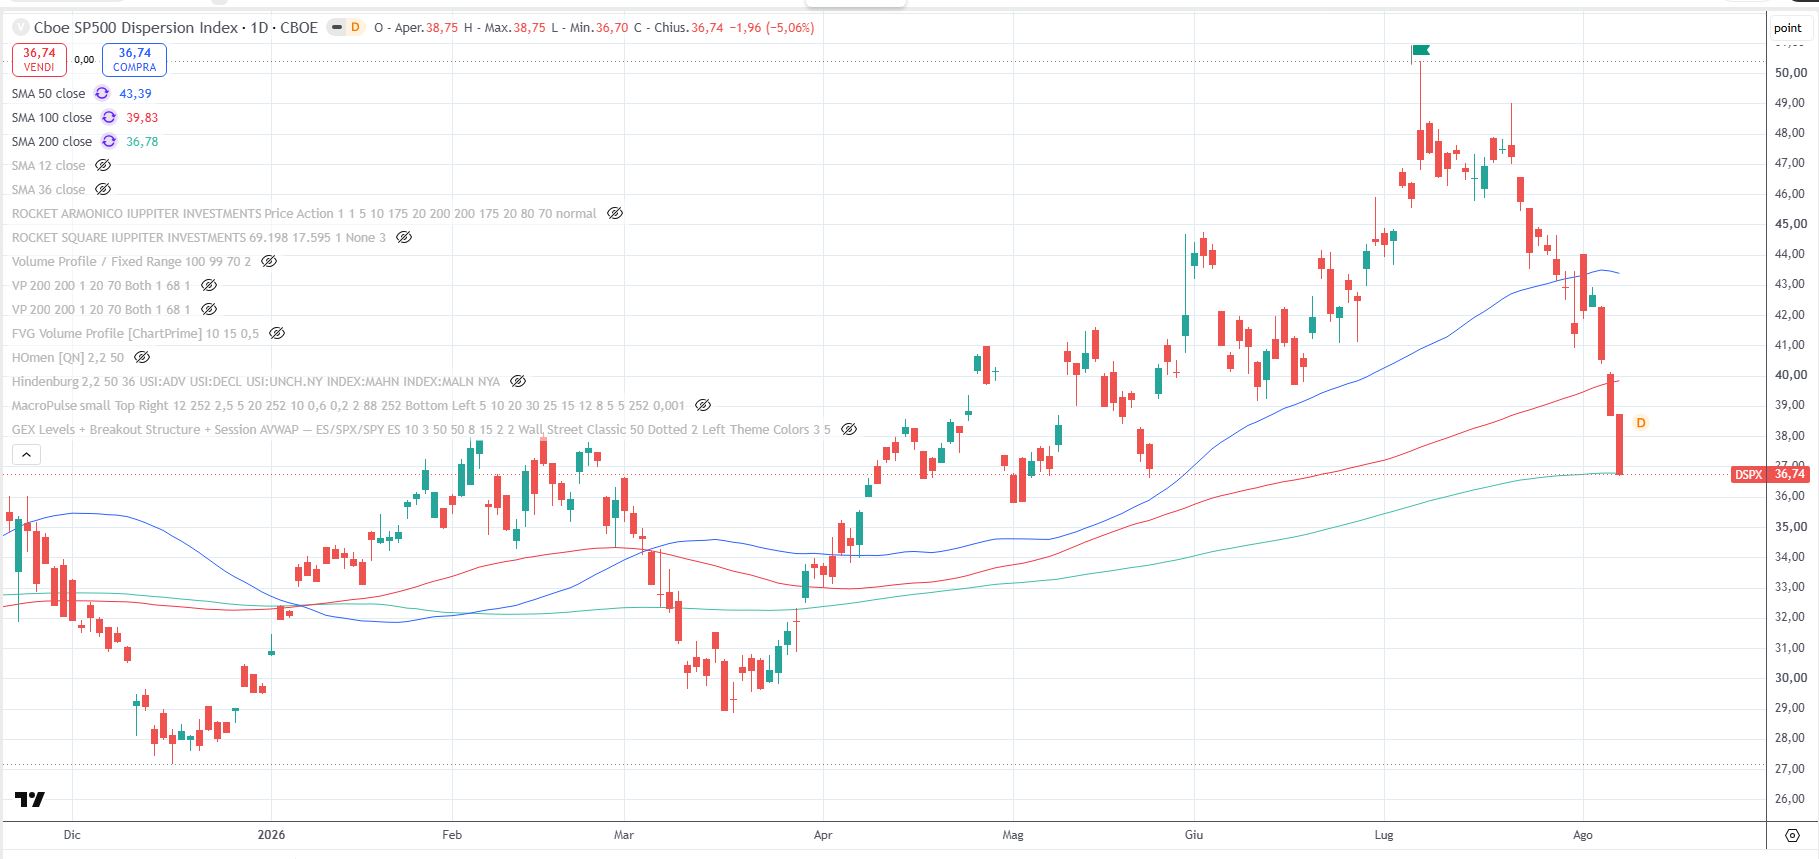Click the '2026' label on the time axis
Image resolution: width=1819 pixels, height=859 pixels.
point(271,834)
